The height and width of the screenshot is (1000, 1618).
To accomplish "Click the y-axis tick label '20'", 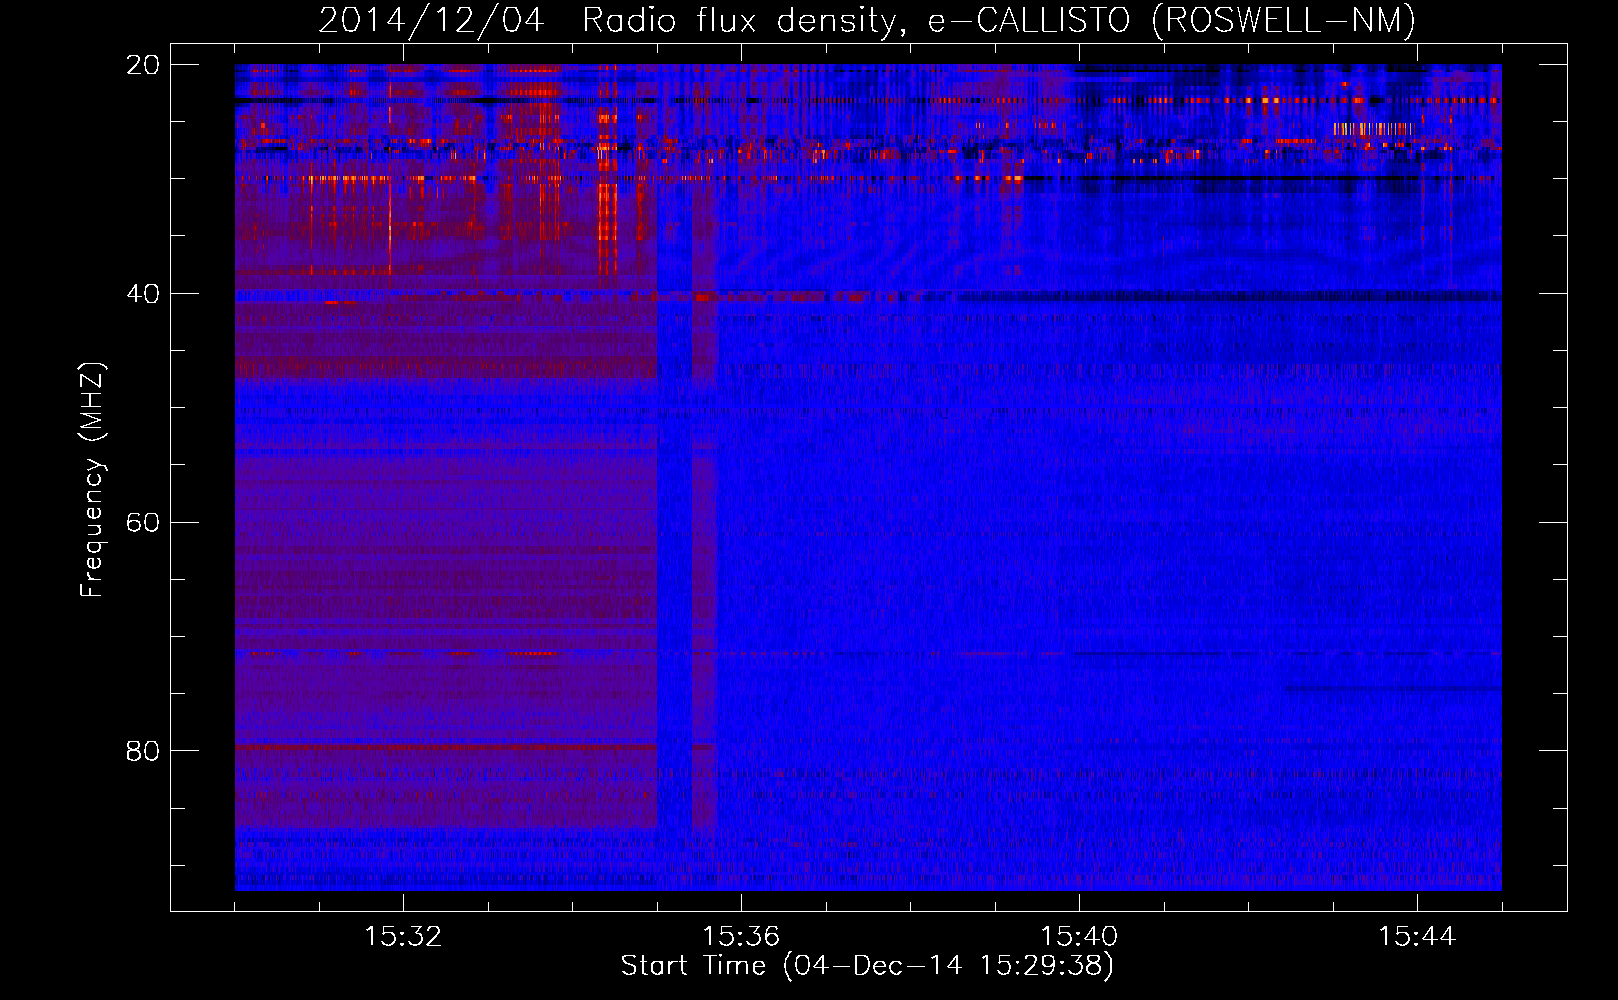I will point(143,64).
